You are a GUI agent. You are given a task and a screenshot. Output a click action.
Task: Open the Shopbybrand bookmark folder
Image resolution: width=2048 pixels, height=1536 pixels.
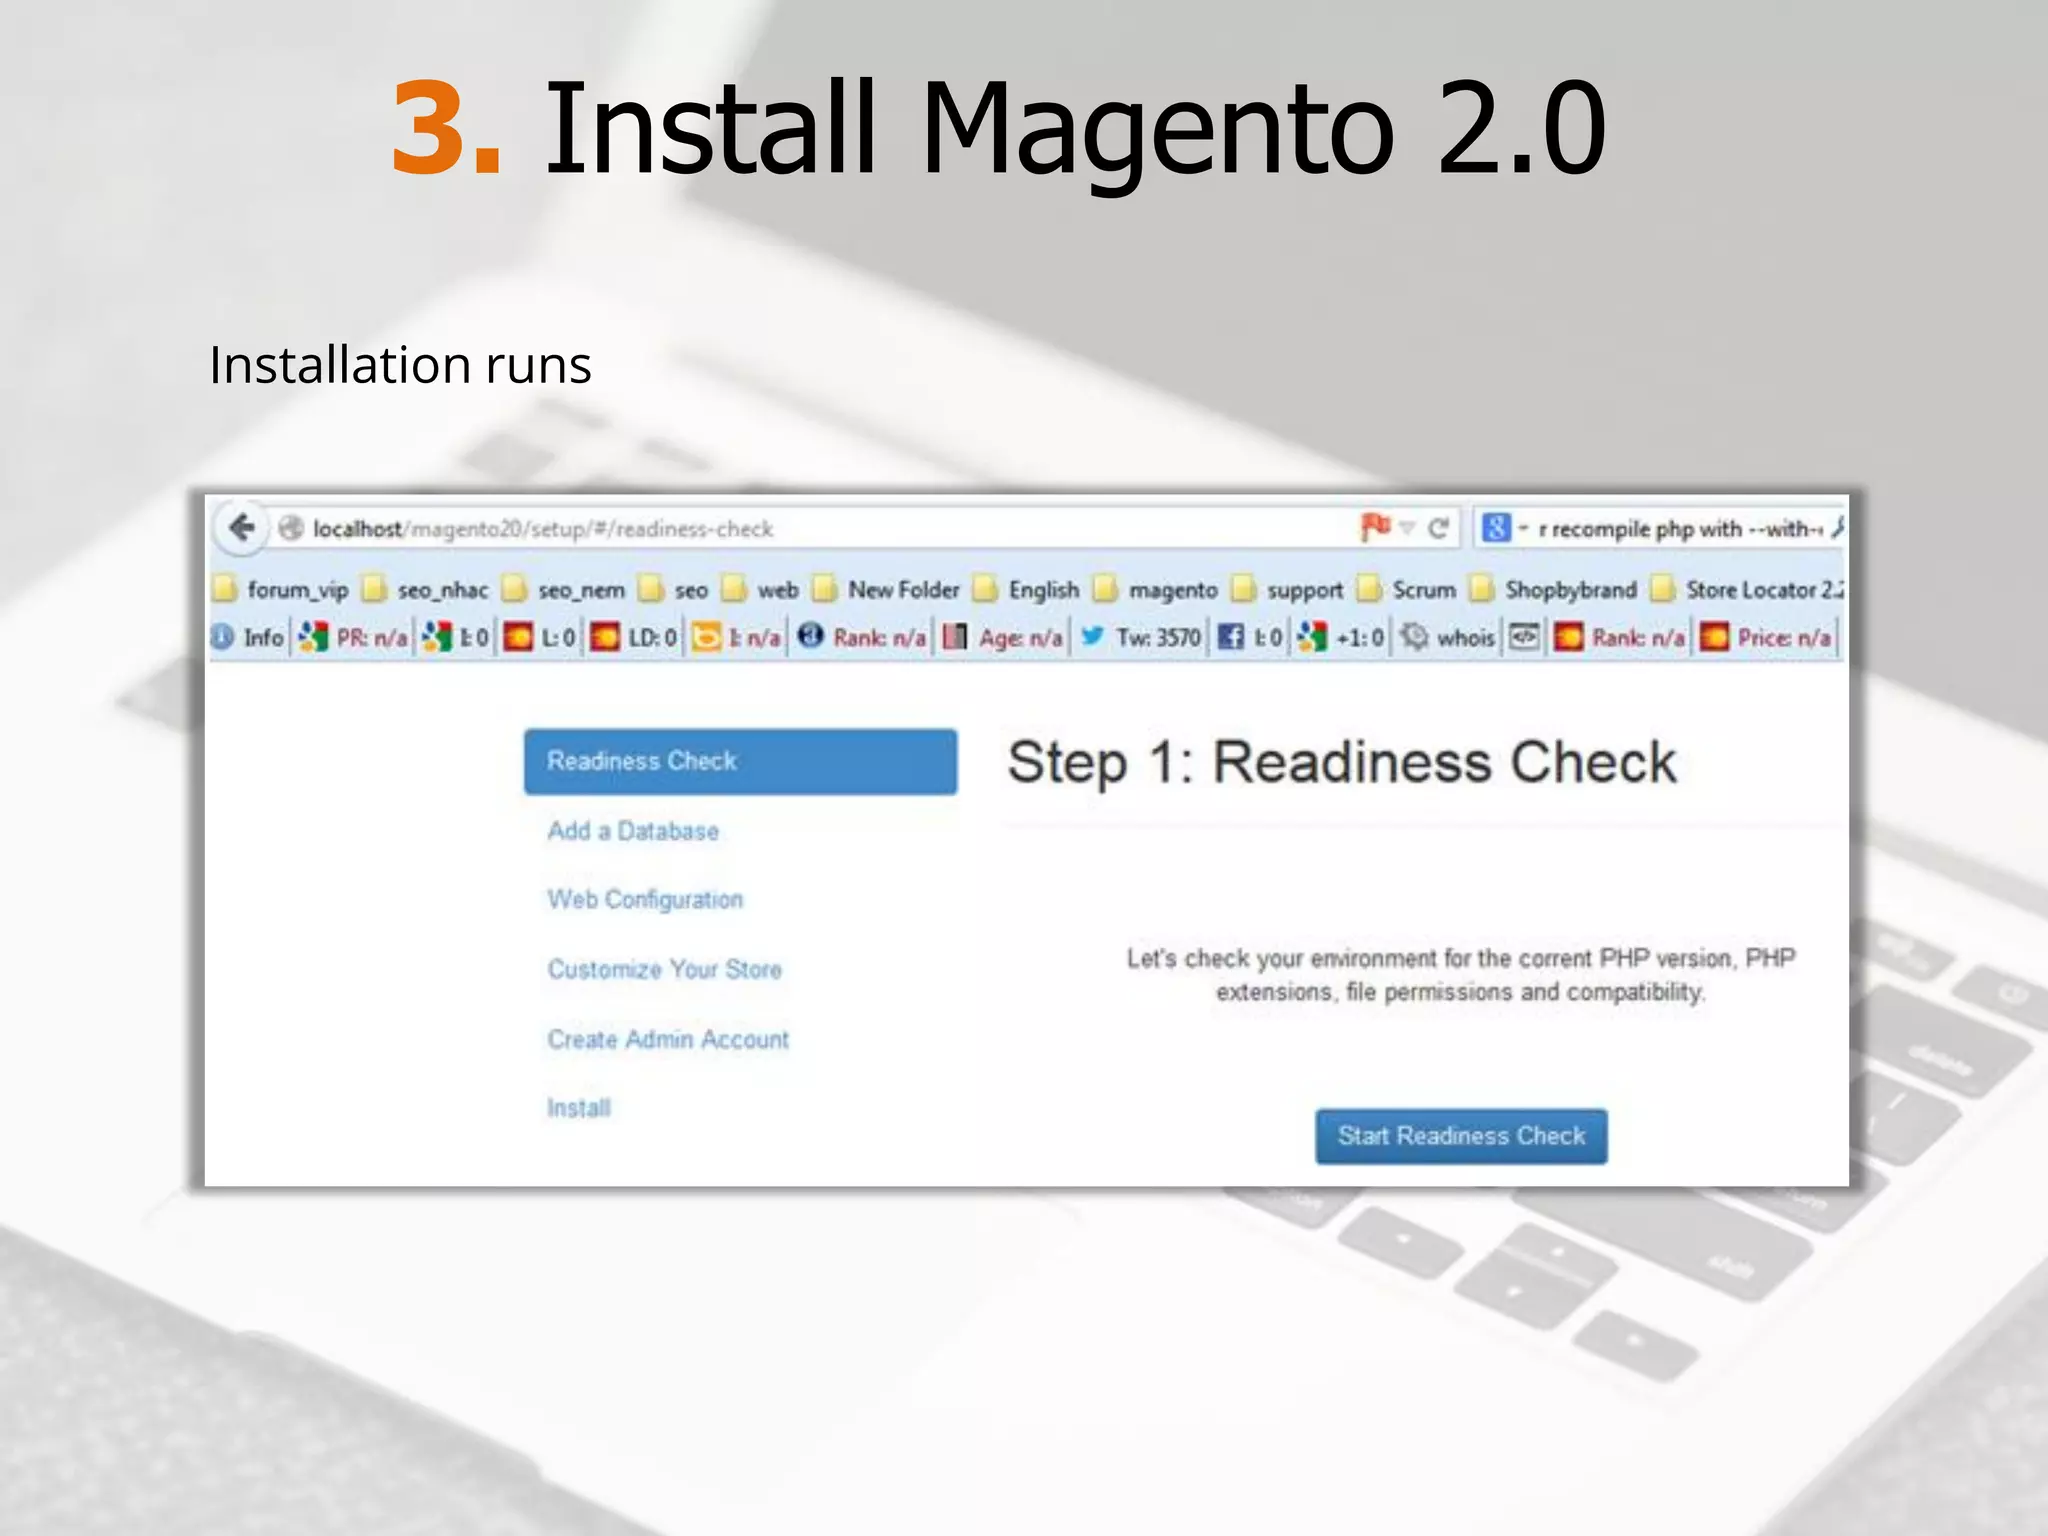(1554, 590)
